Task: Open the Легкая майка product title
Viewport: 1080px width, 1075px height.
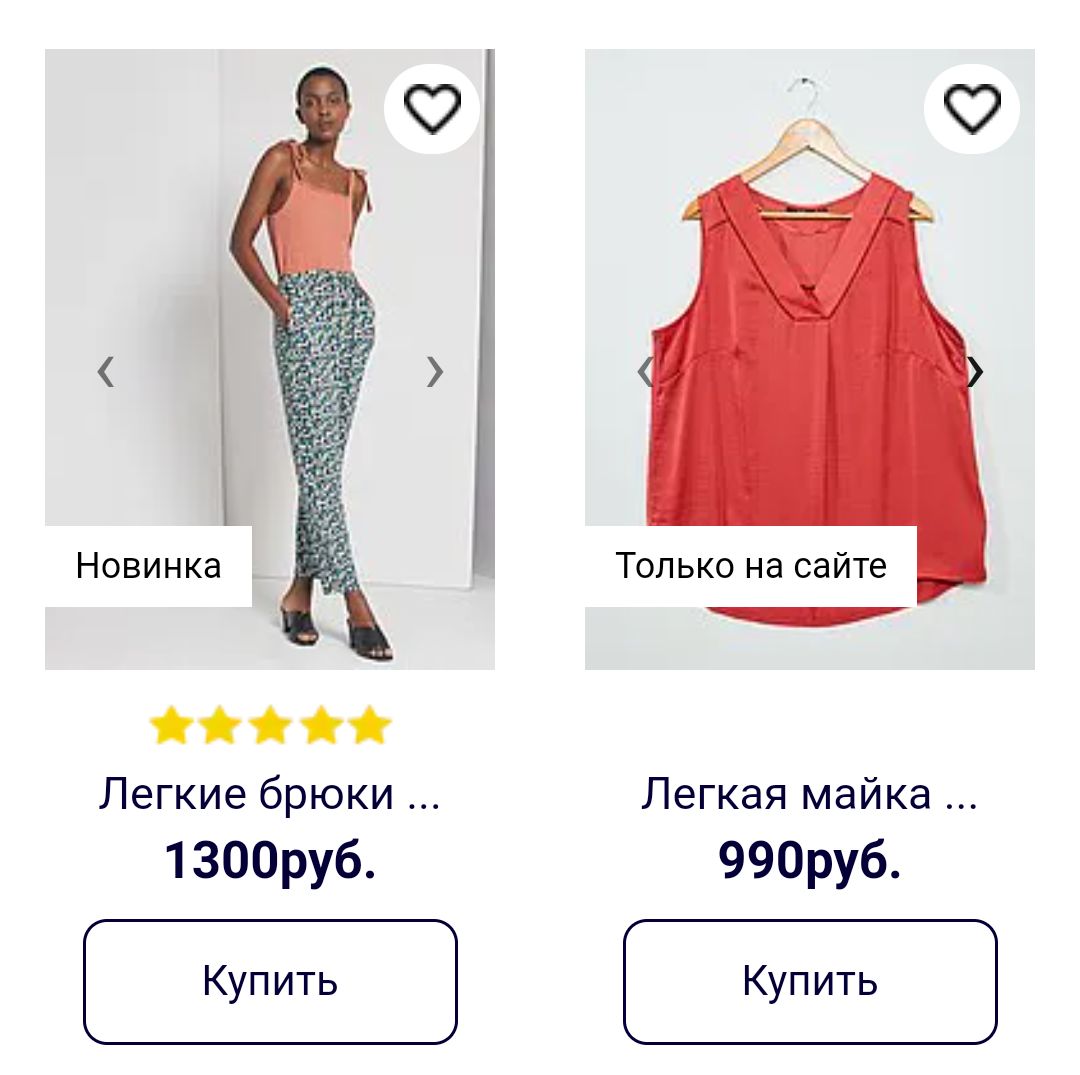Action: click(809, 794)
